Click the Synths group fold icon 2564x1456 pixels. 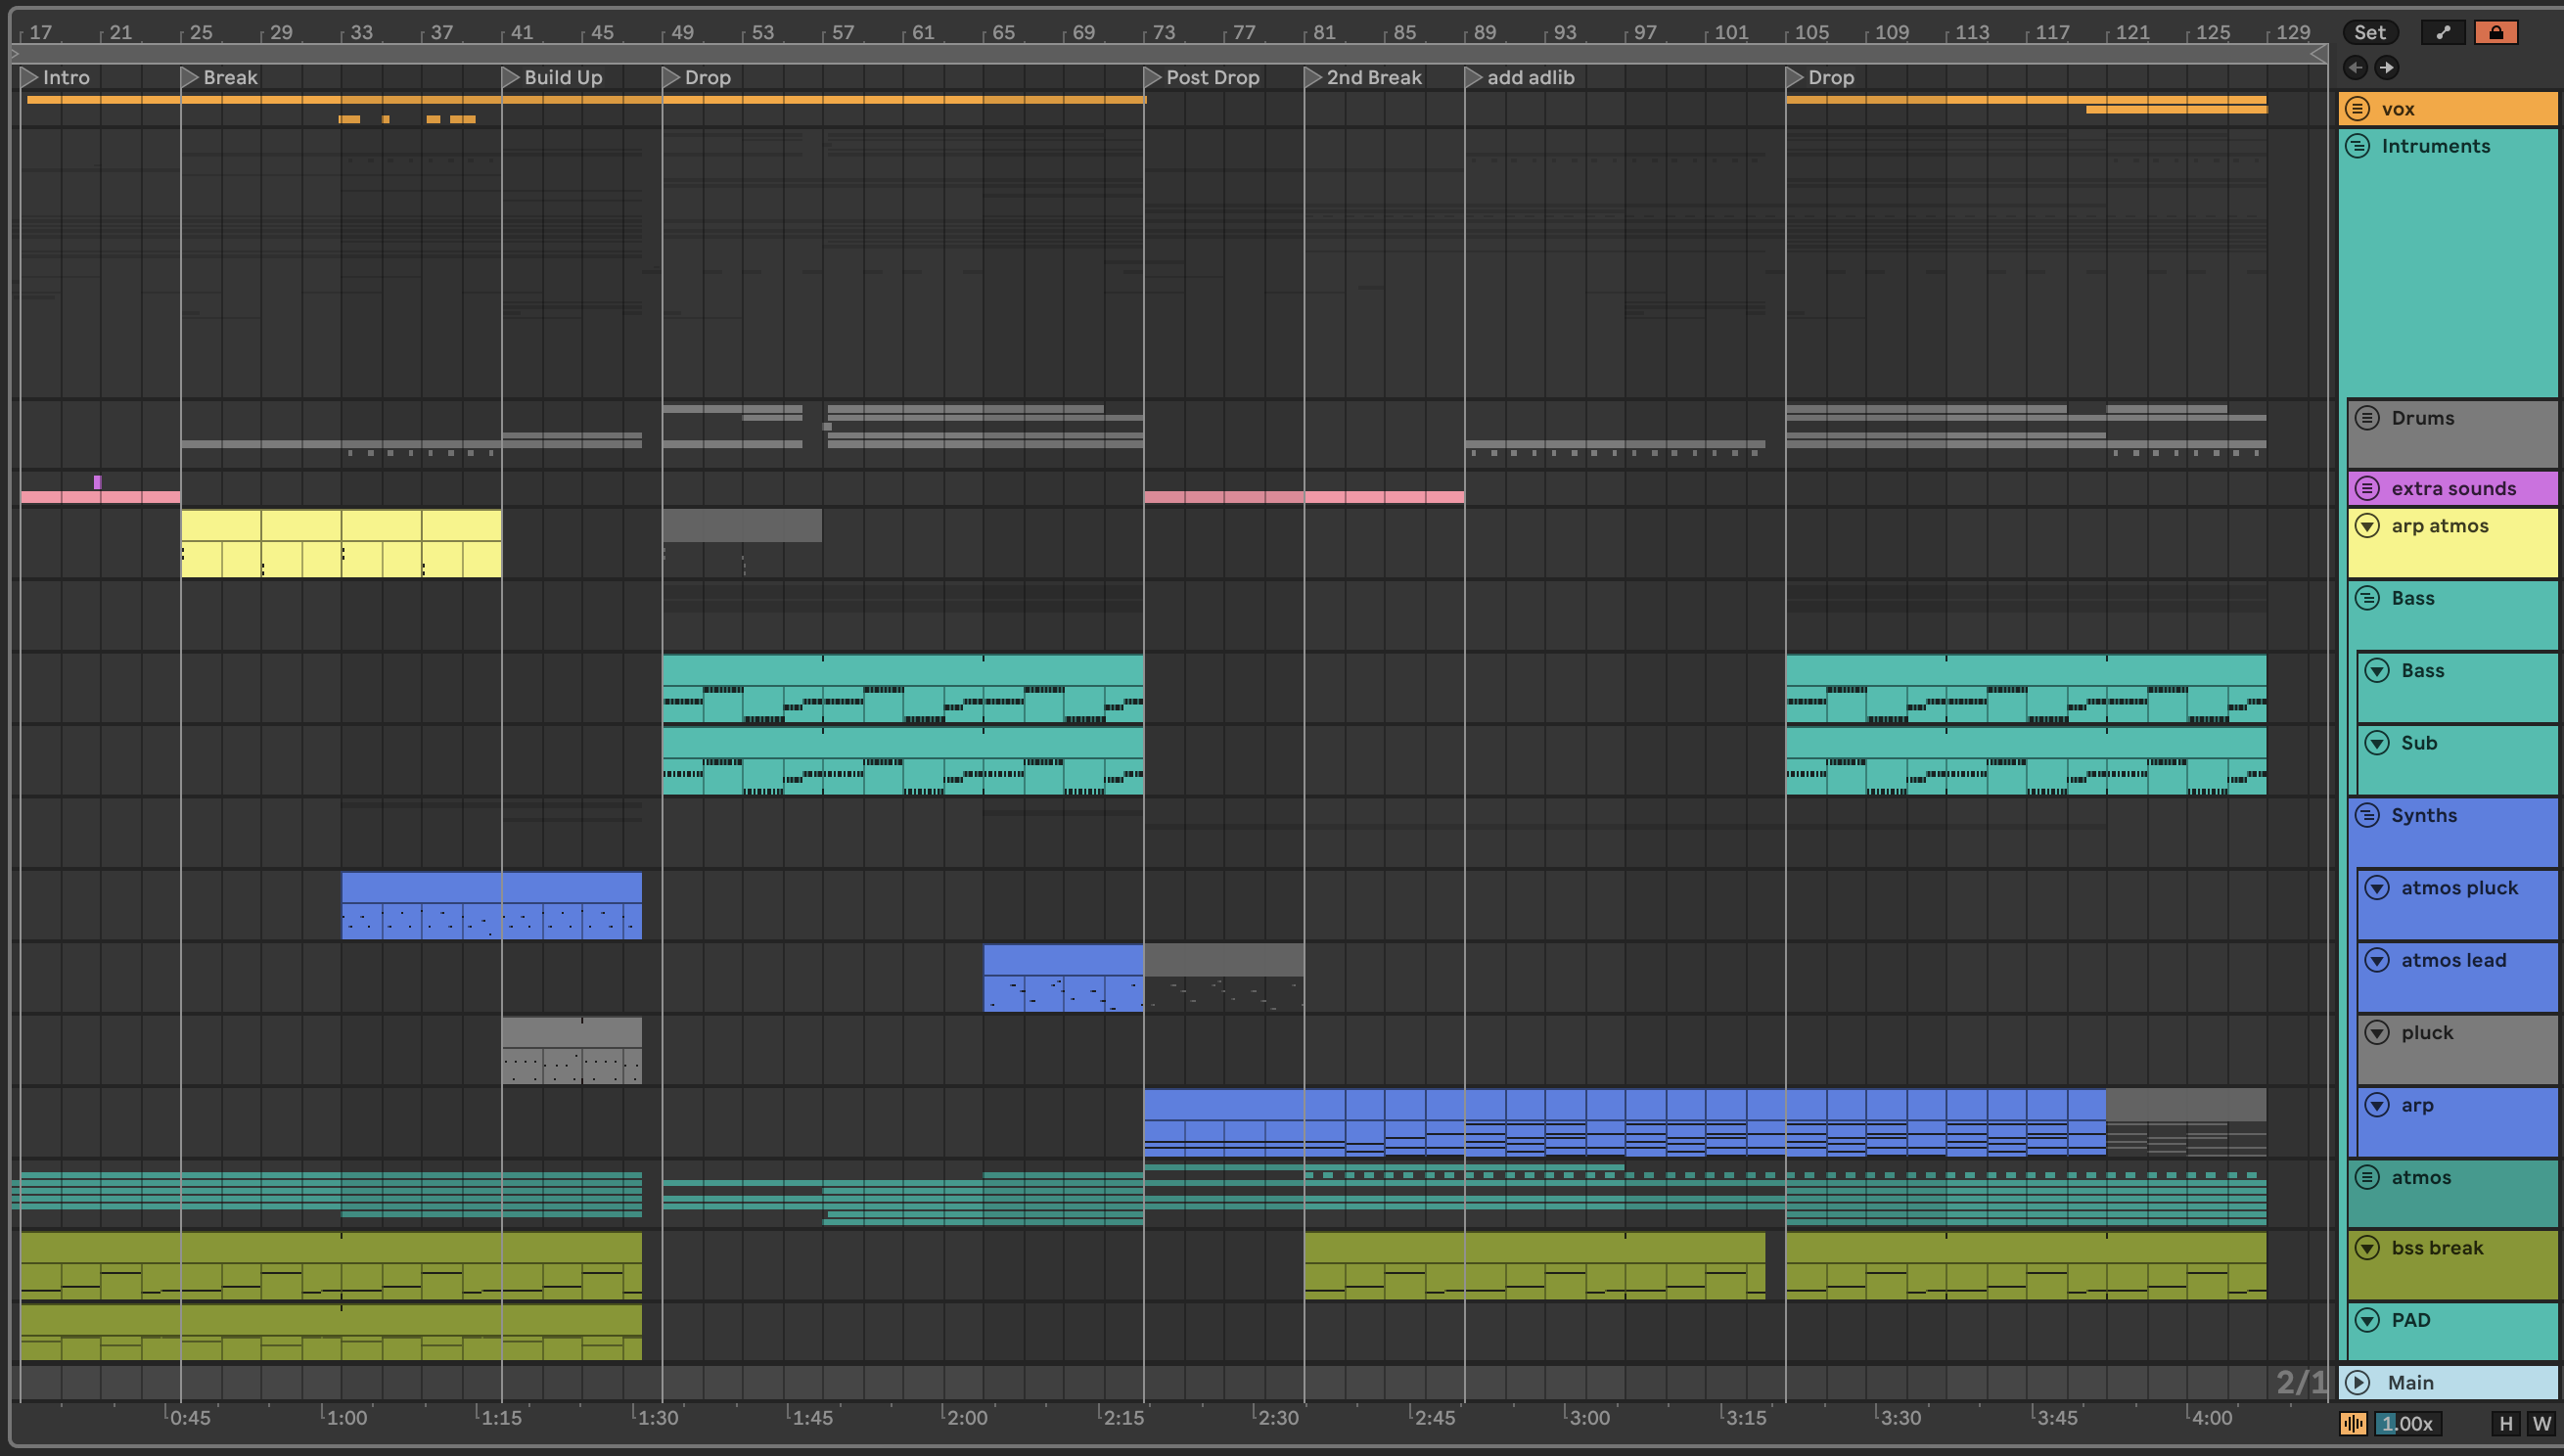[2366, 815]
